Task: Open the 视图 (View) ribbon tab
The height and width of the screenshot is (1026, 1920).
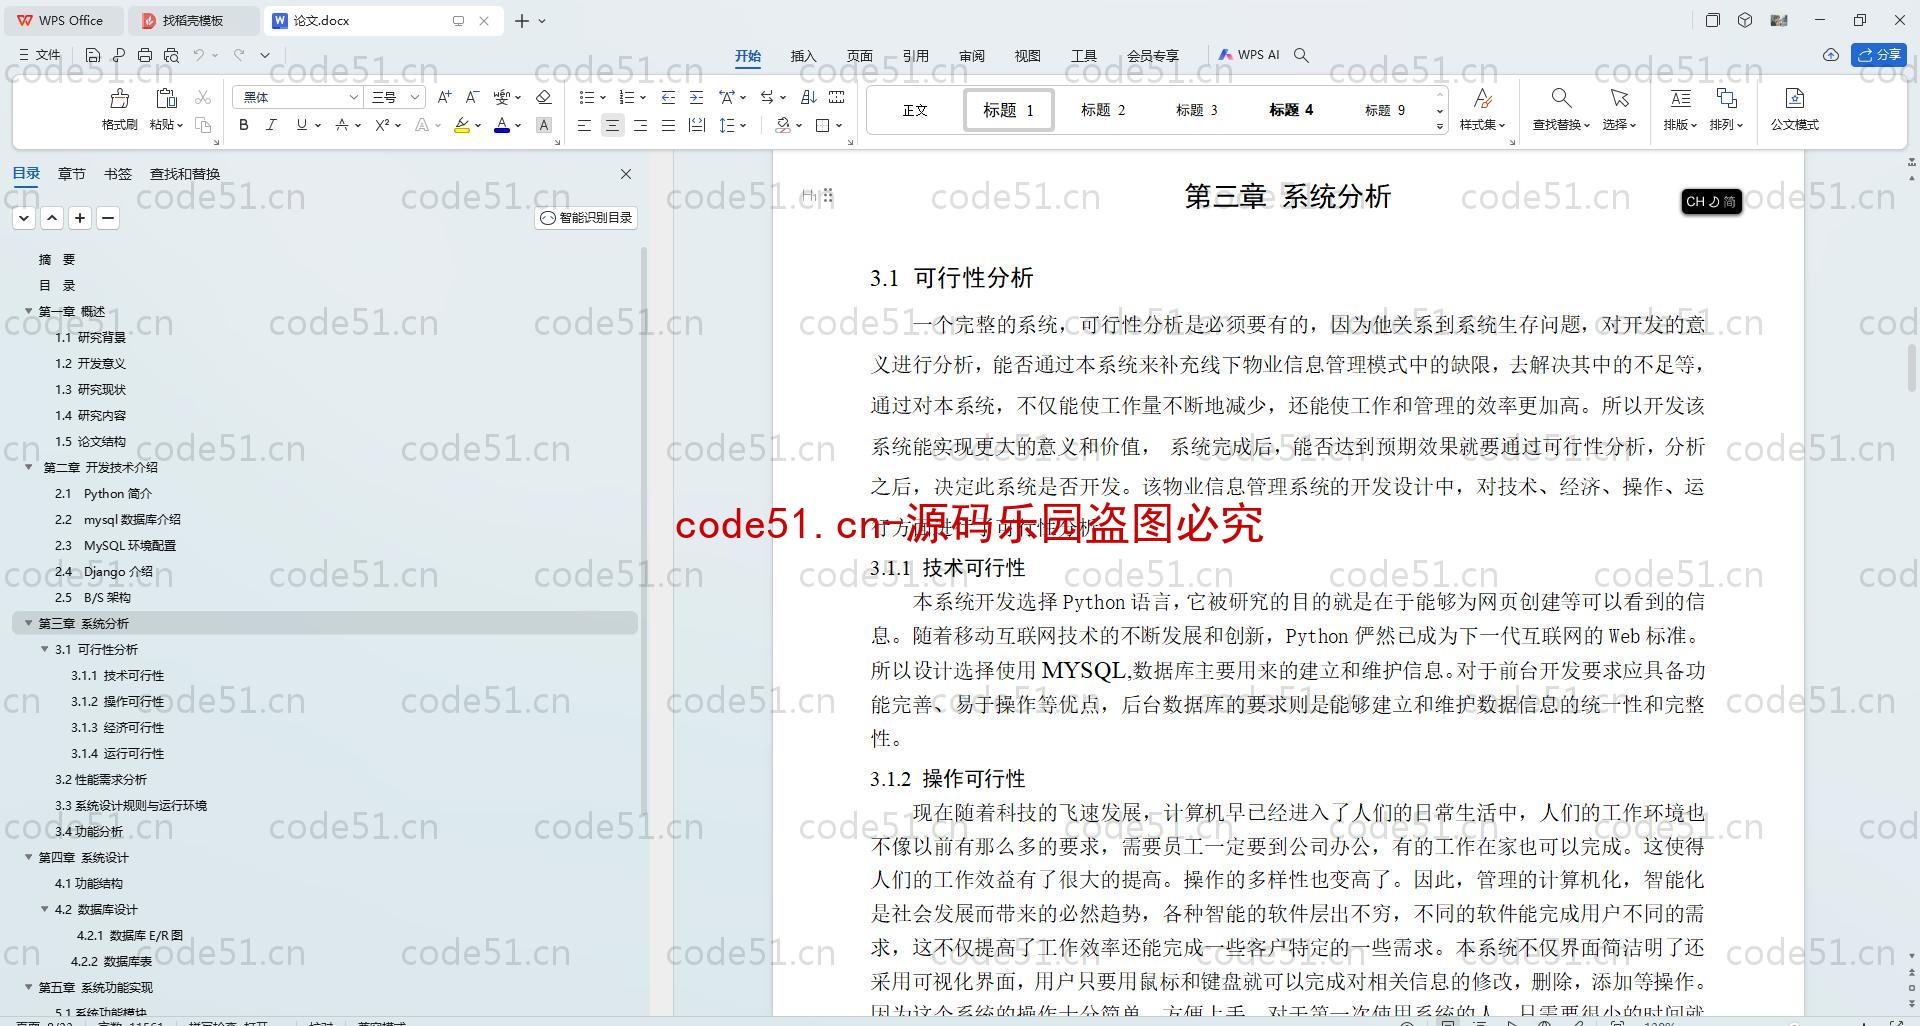Action: pos(1027,56)
